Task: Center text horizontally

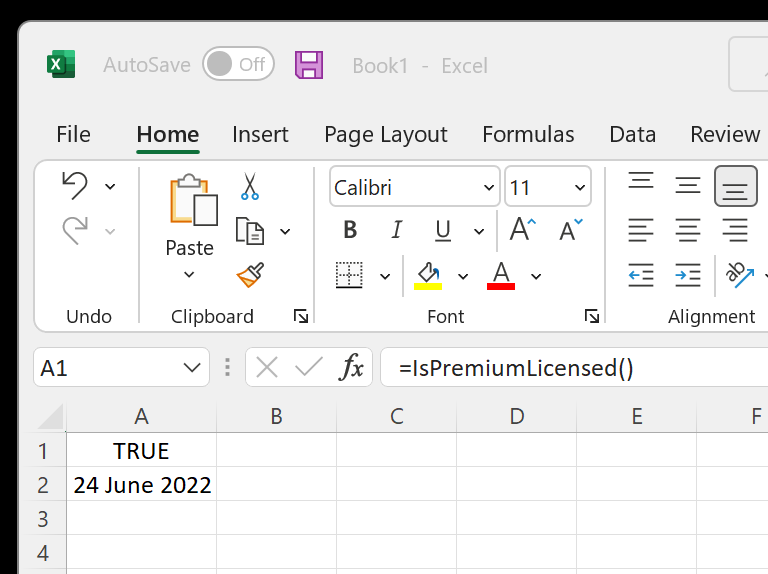Action: (688, 230)
